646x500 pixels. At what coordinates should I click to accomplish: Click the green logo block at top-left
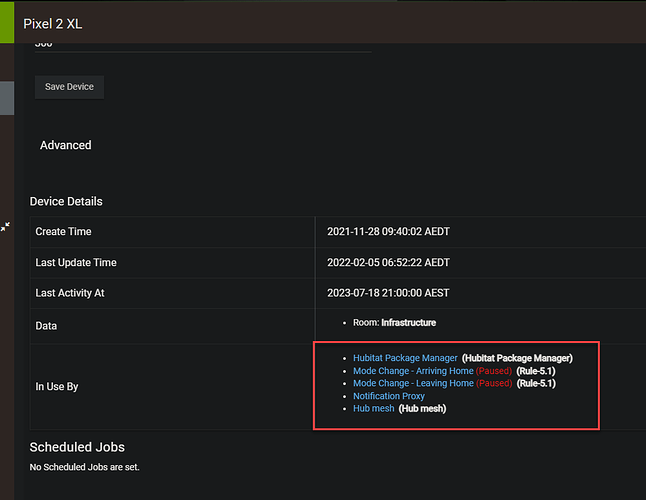point(6,20)
